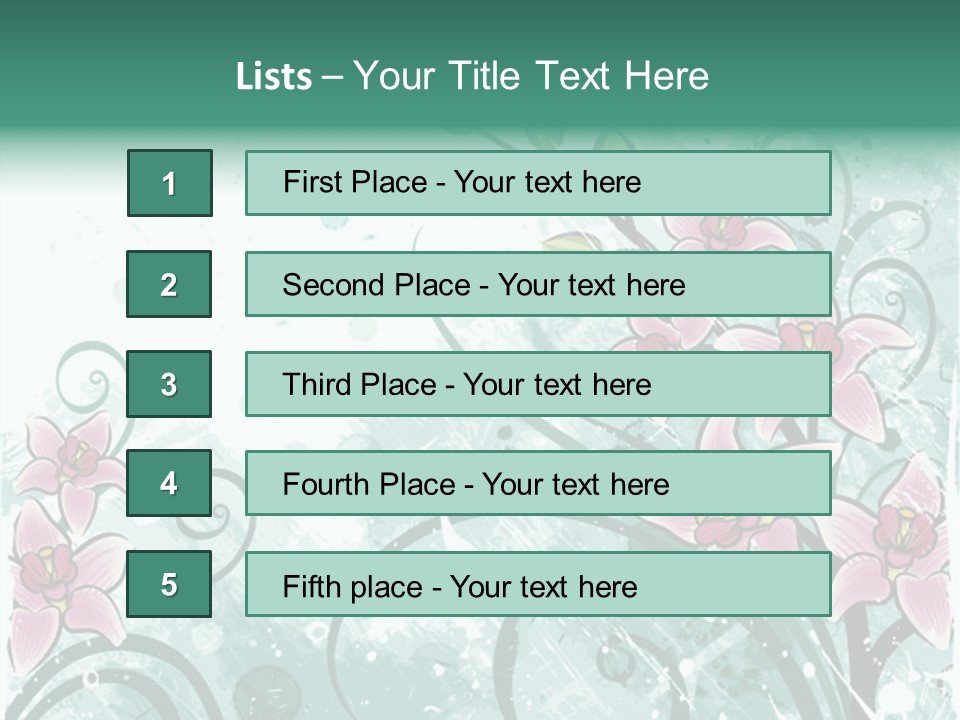Screen dimensions: 960x720
Task: Click the Second Place text bar
Action: click(538, 284)
